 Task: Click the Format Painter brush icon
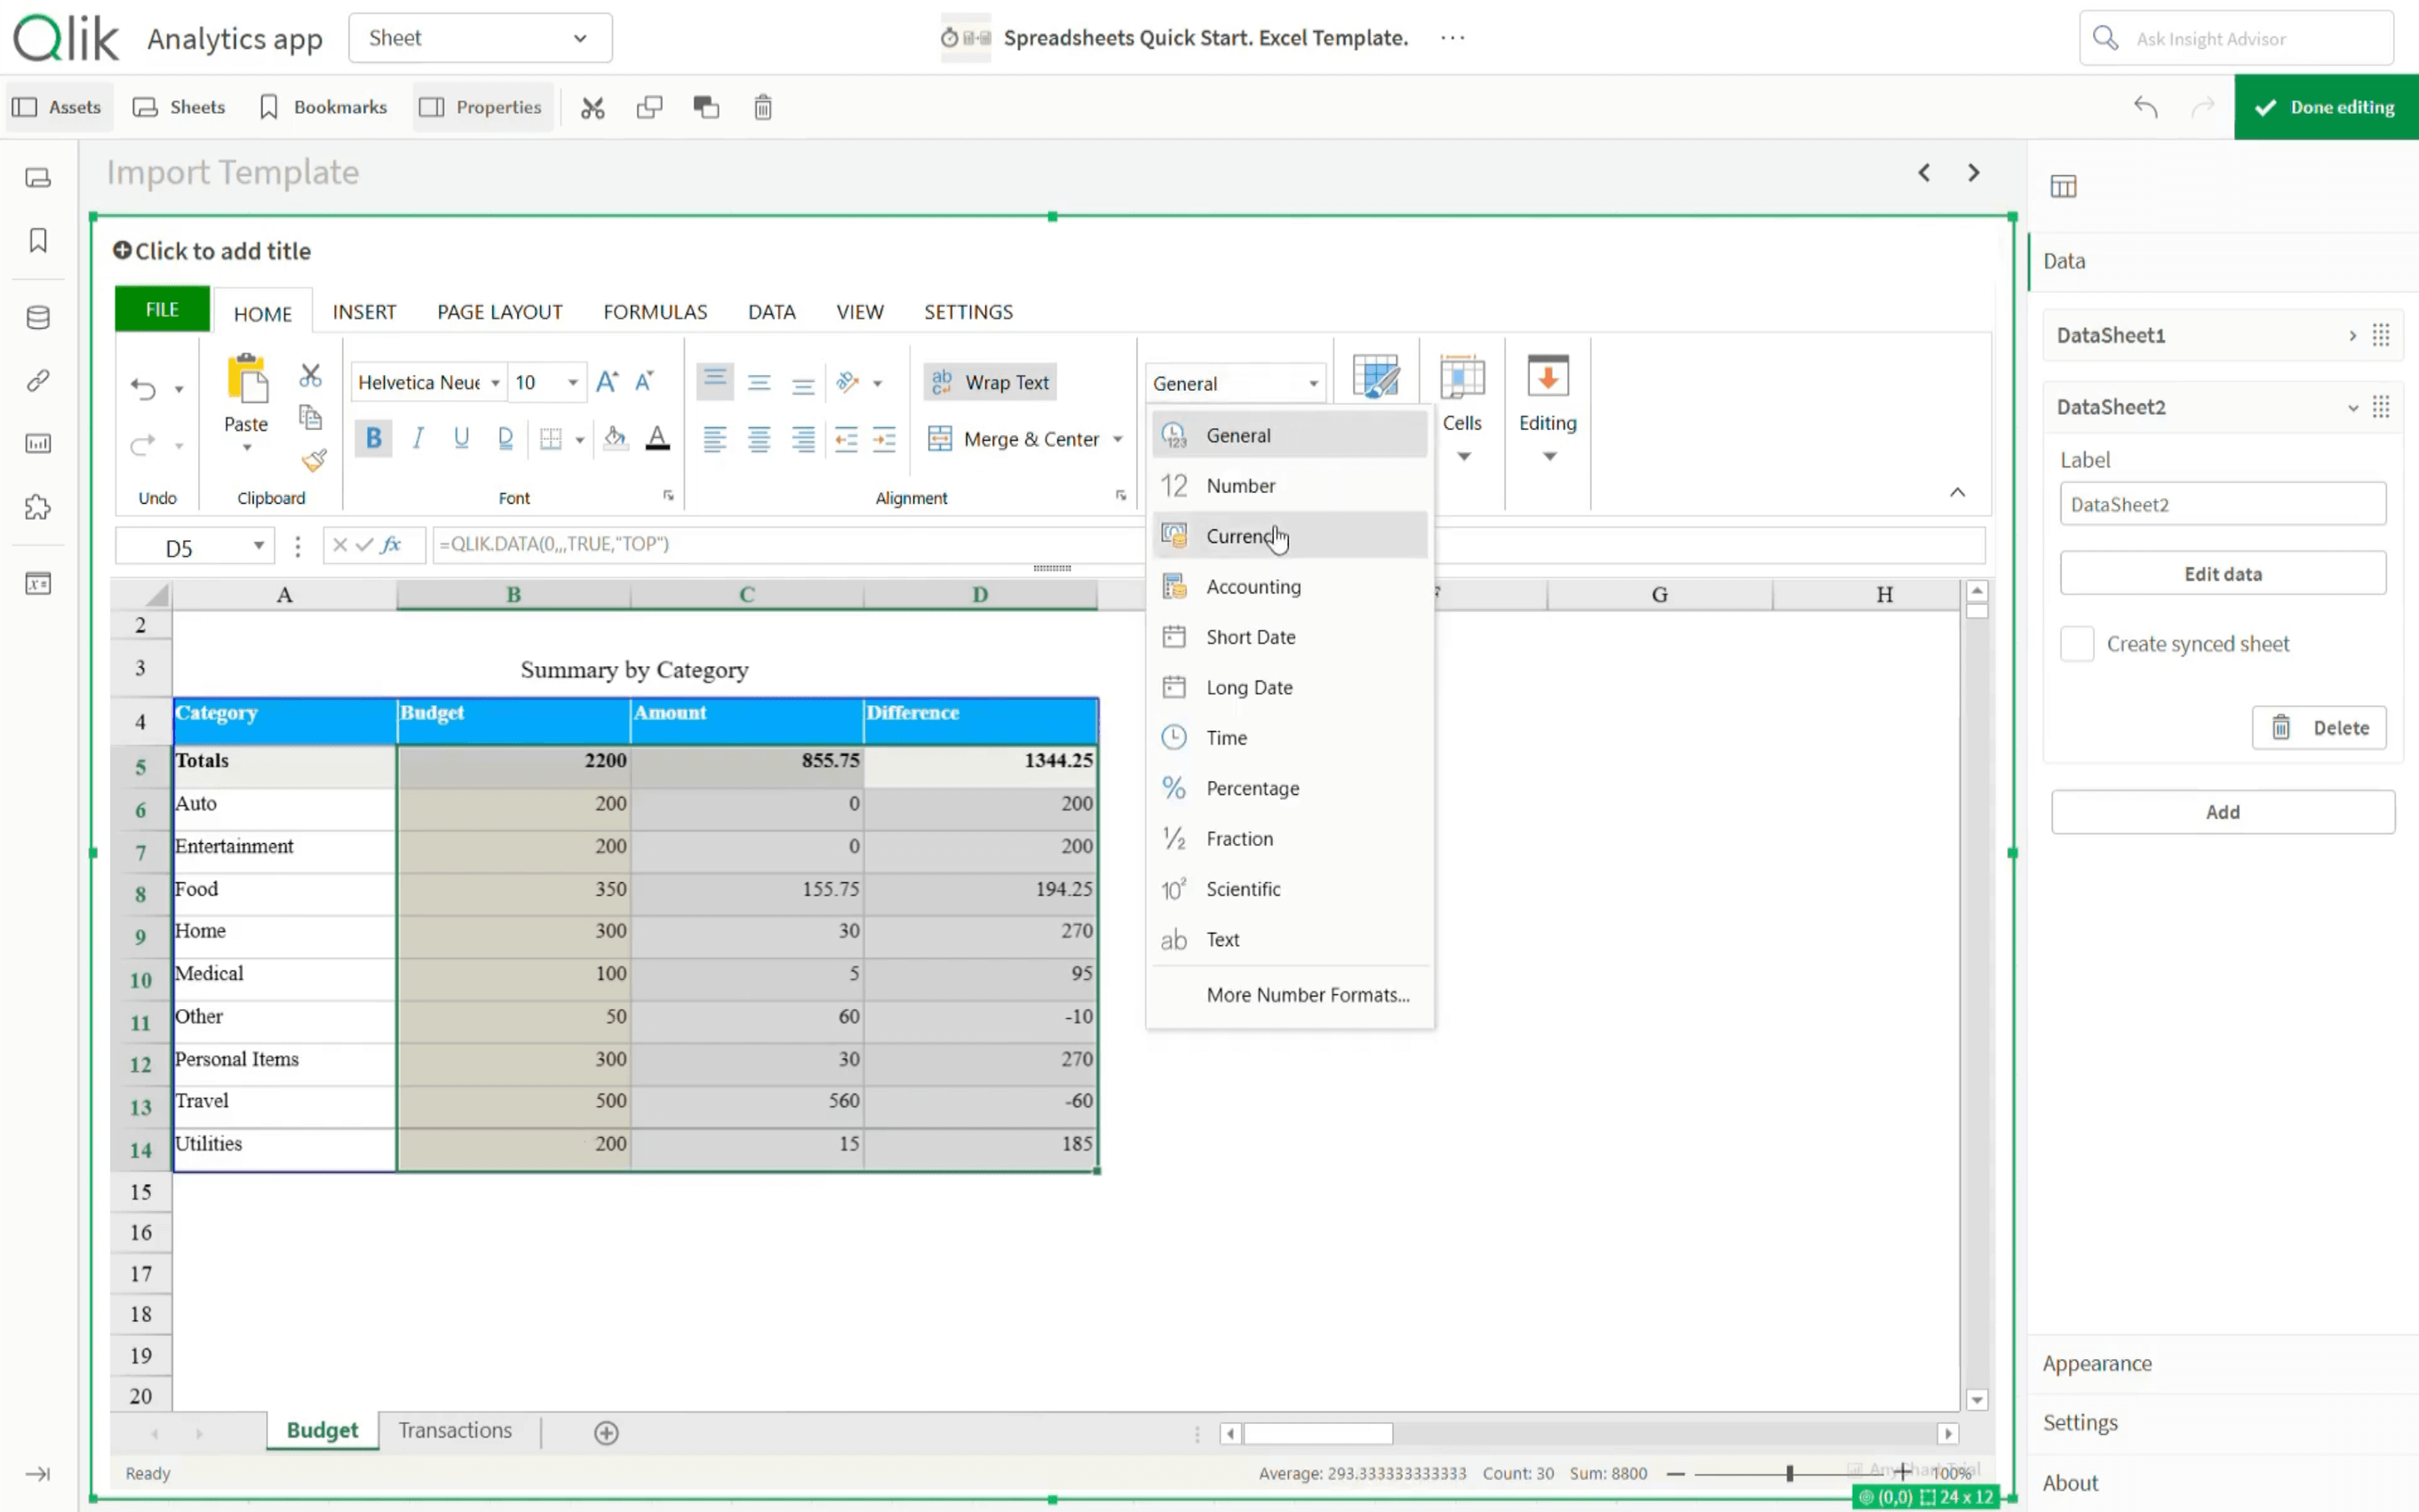313,461
